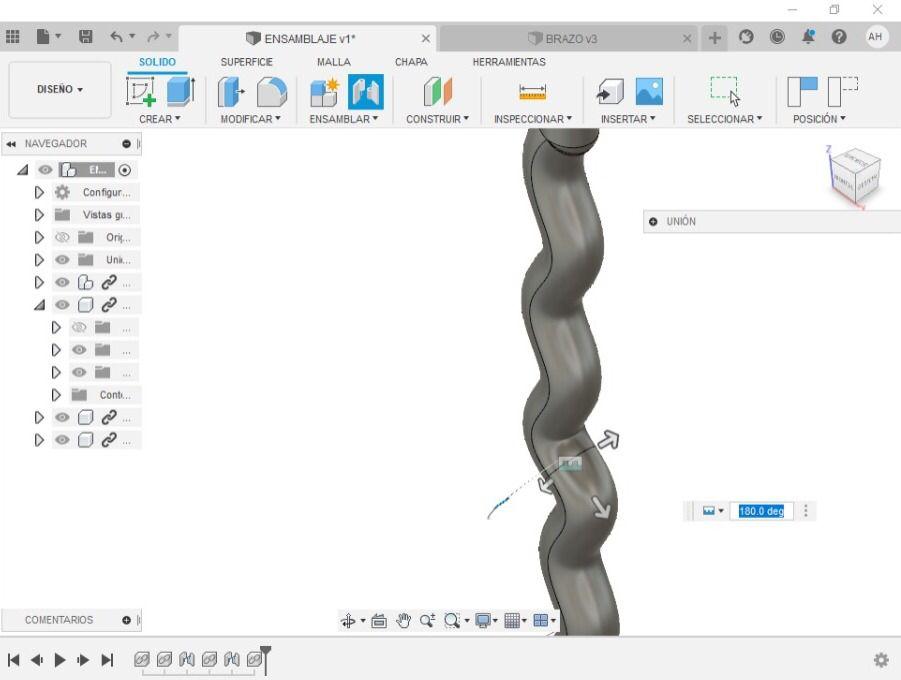This screenshot has height=680, width=901.
Task: Open the Look At tool
Action: point(379,621)
